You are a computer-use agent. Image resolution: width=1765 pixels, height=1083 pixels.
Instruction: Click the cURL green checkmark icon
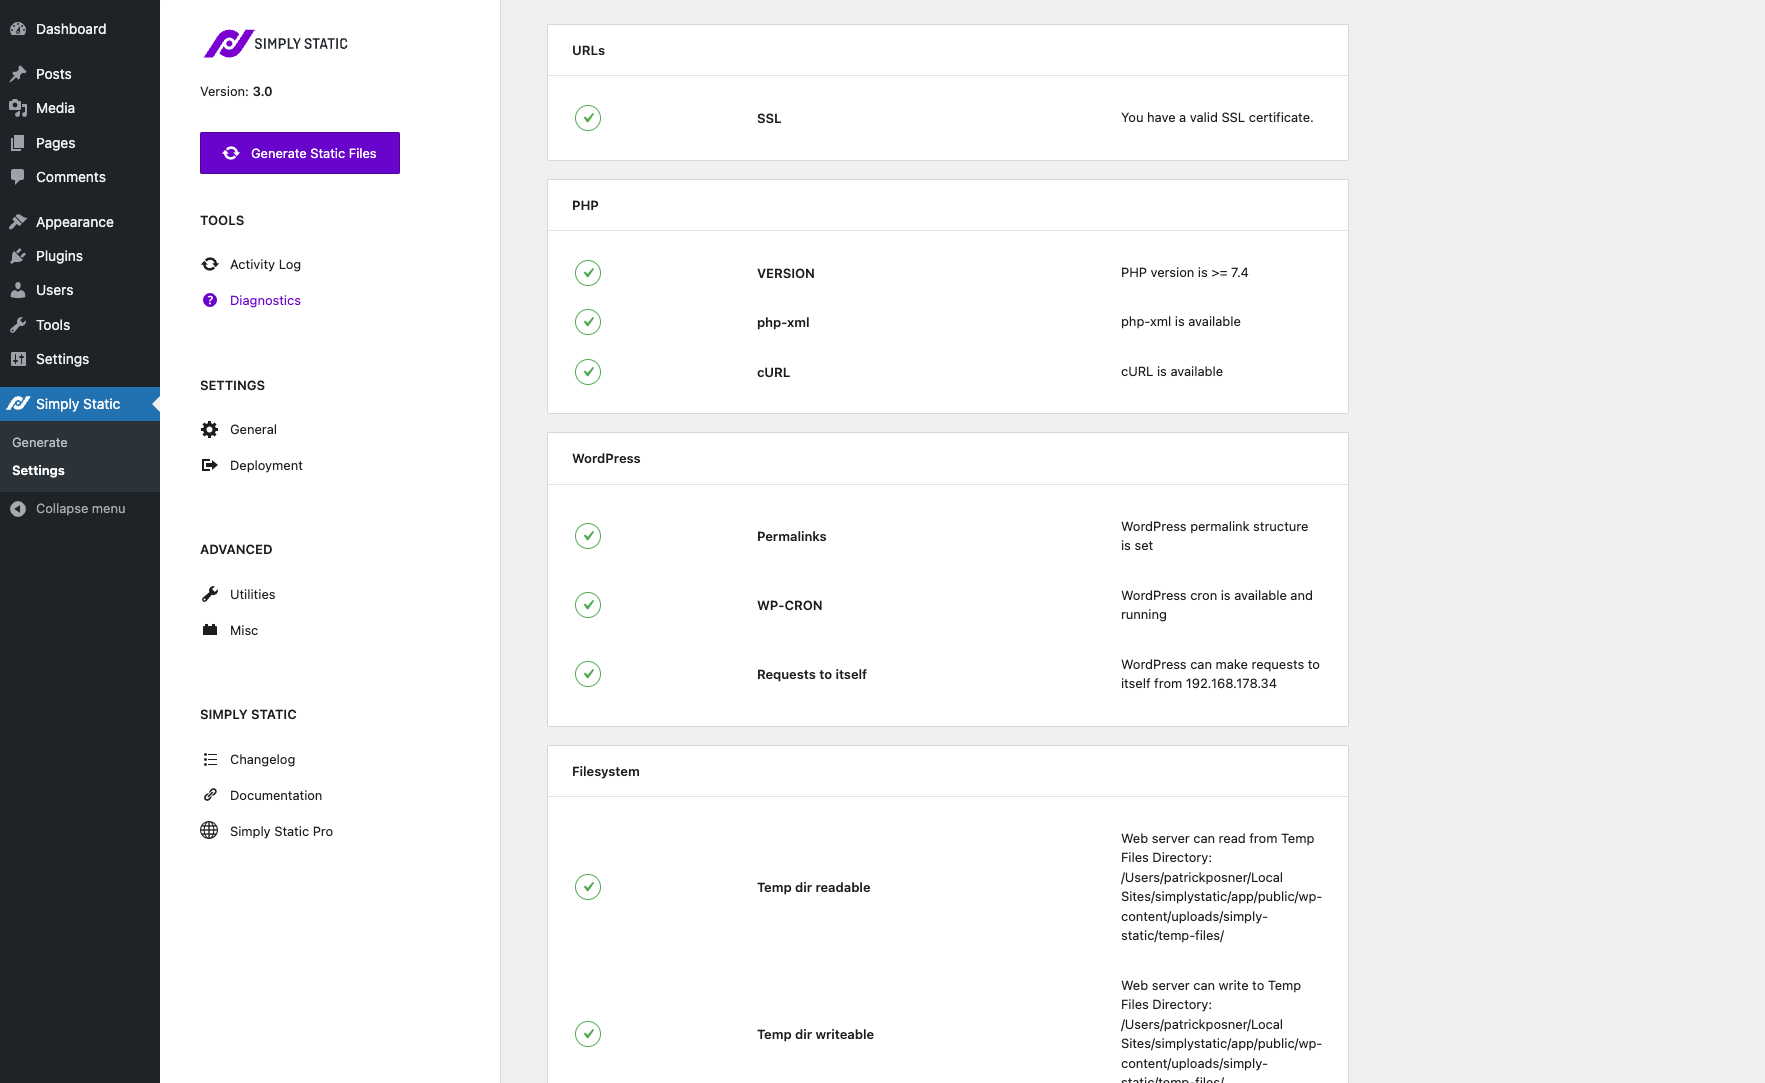(x=588, y=372)
